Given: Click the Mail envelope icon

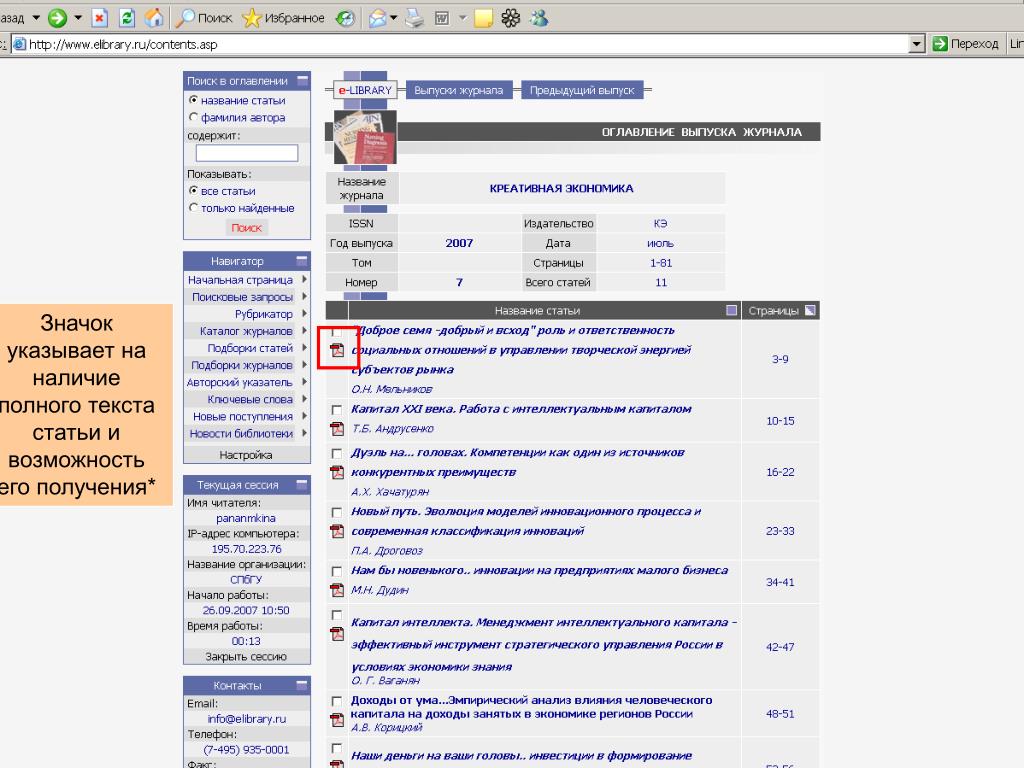Looking at the screenshot, I should click(377, 18).
